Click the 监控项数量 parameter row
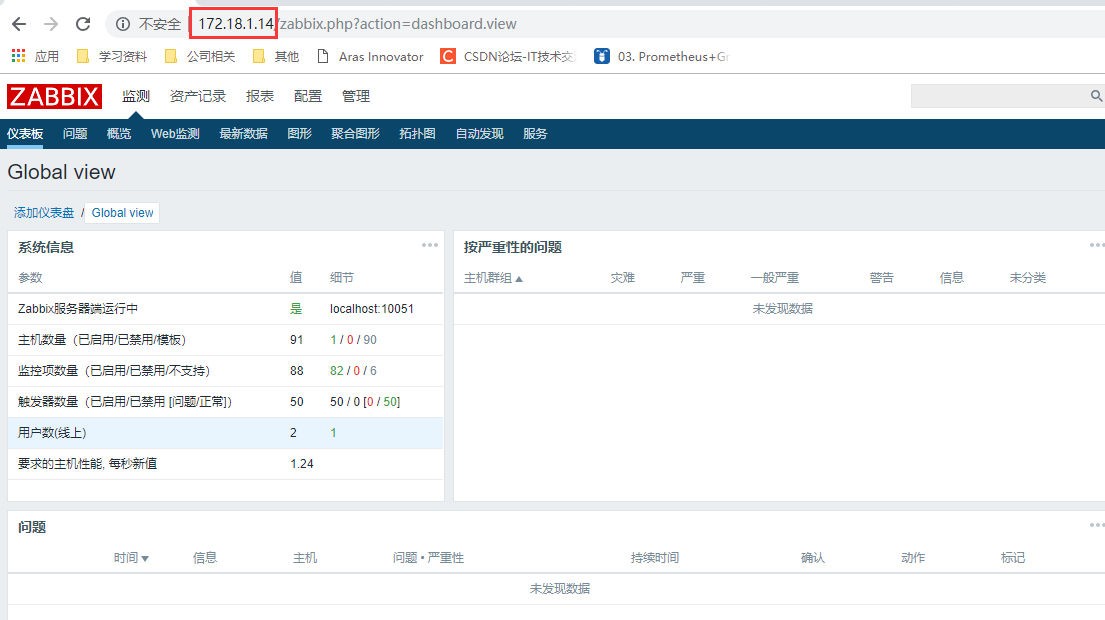 226,371
